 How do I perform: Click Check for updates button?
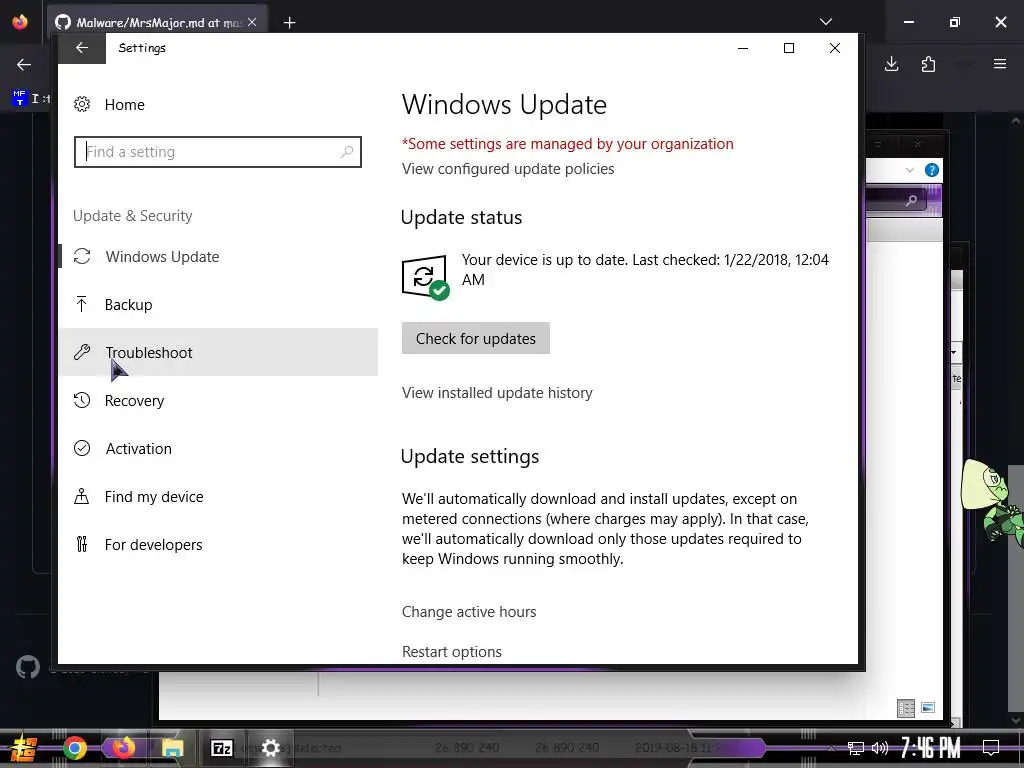click(475, 338)
